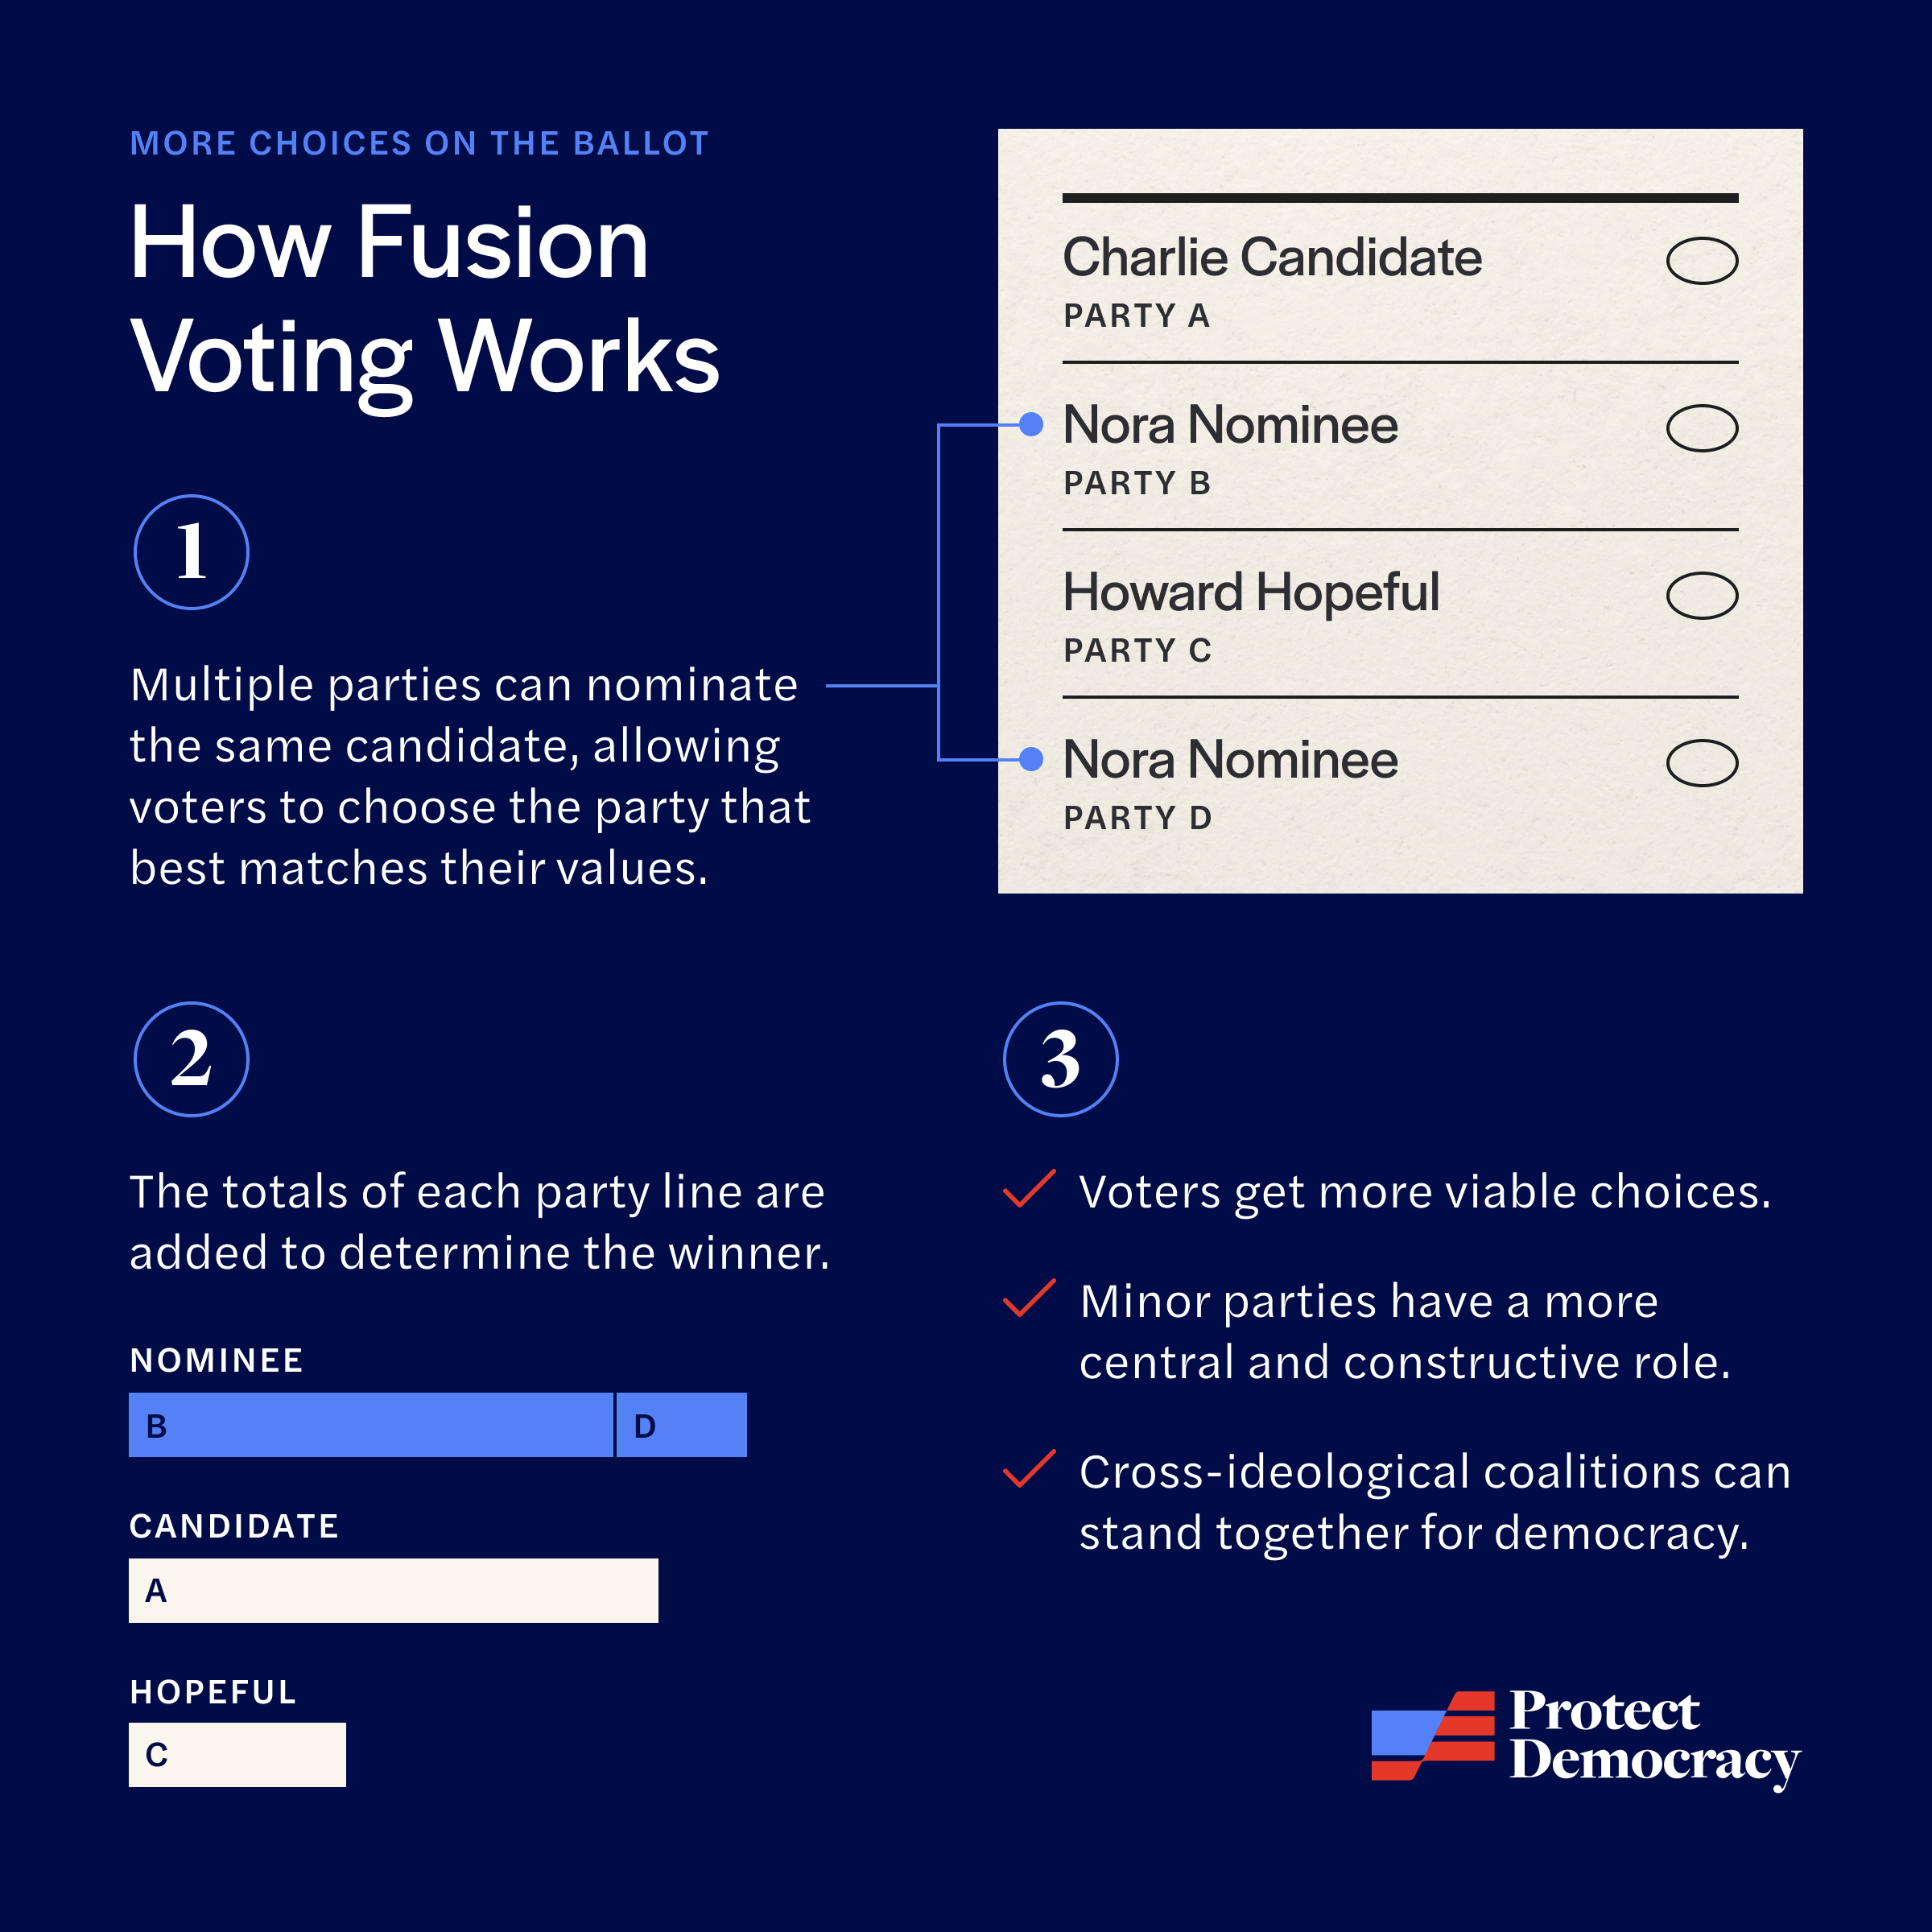Click the circled number 3 icon
Viewport: 1932px width, 1932px height.
tap(1060, 1059)
